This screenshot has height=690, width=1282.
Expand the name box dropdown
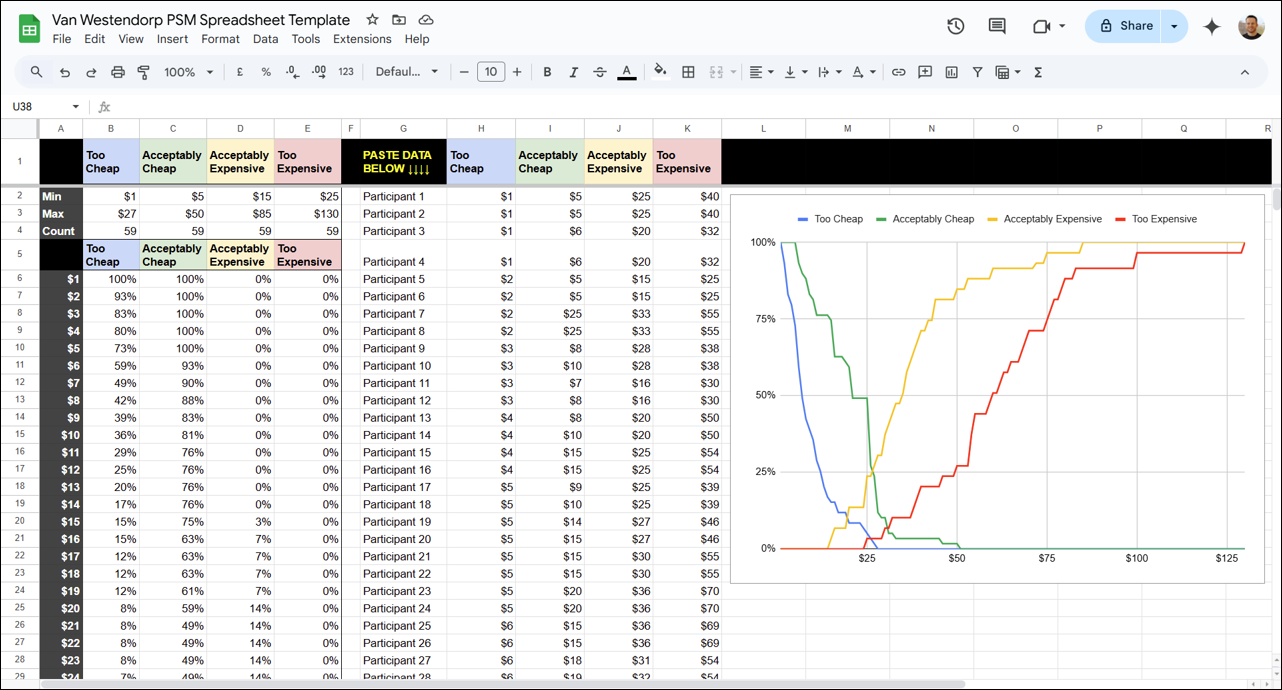point(77,105)
